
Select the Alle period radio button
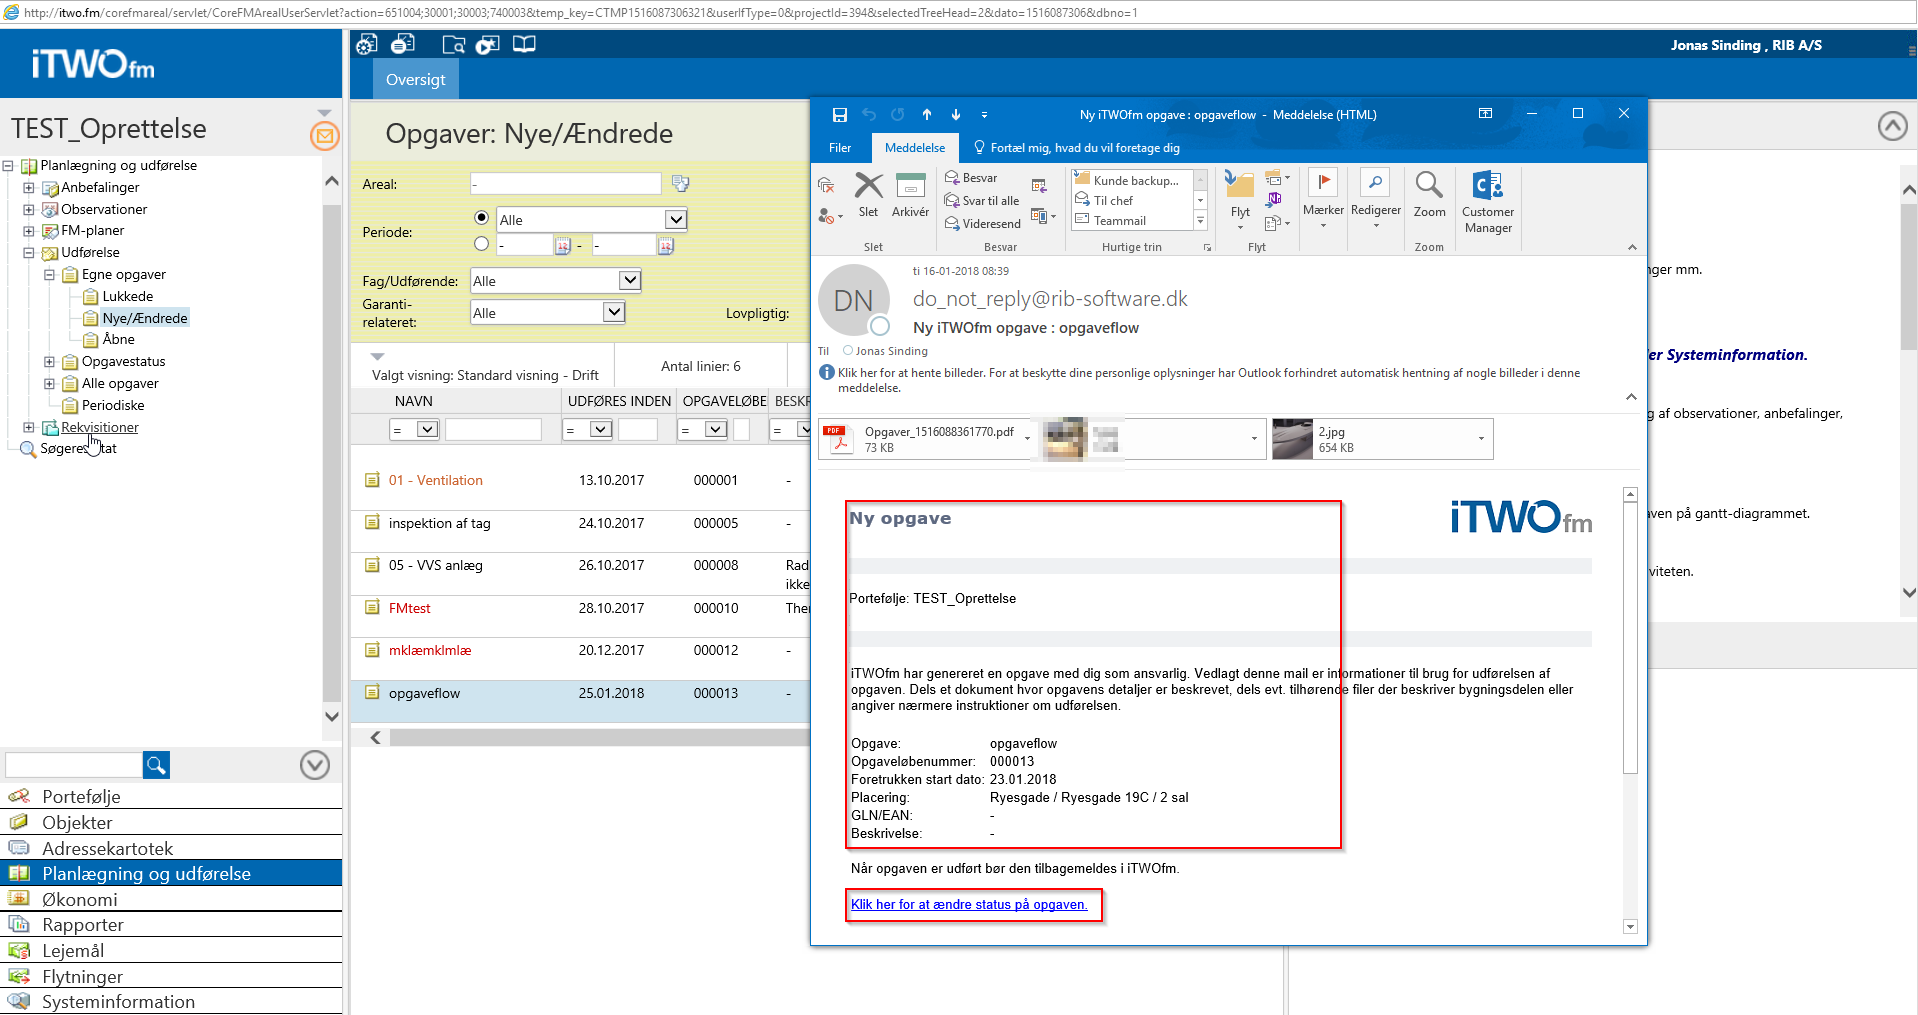point(482,218)
